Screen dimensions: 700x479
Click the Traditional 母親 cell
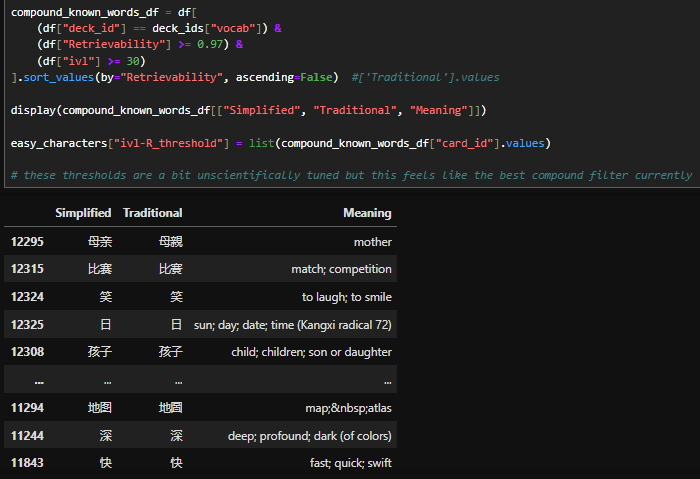tap(170, 242)
